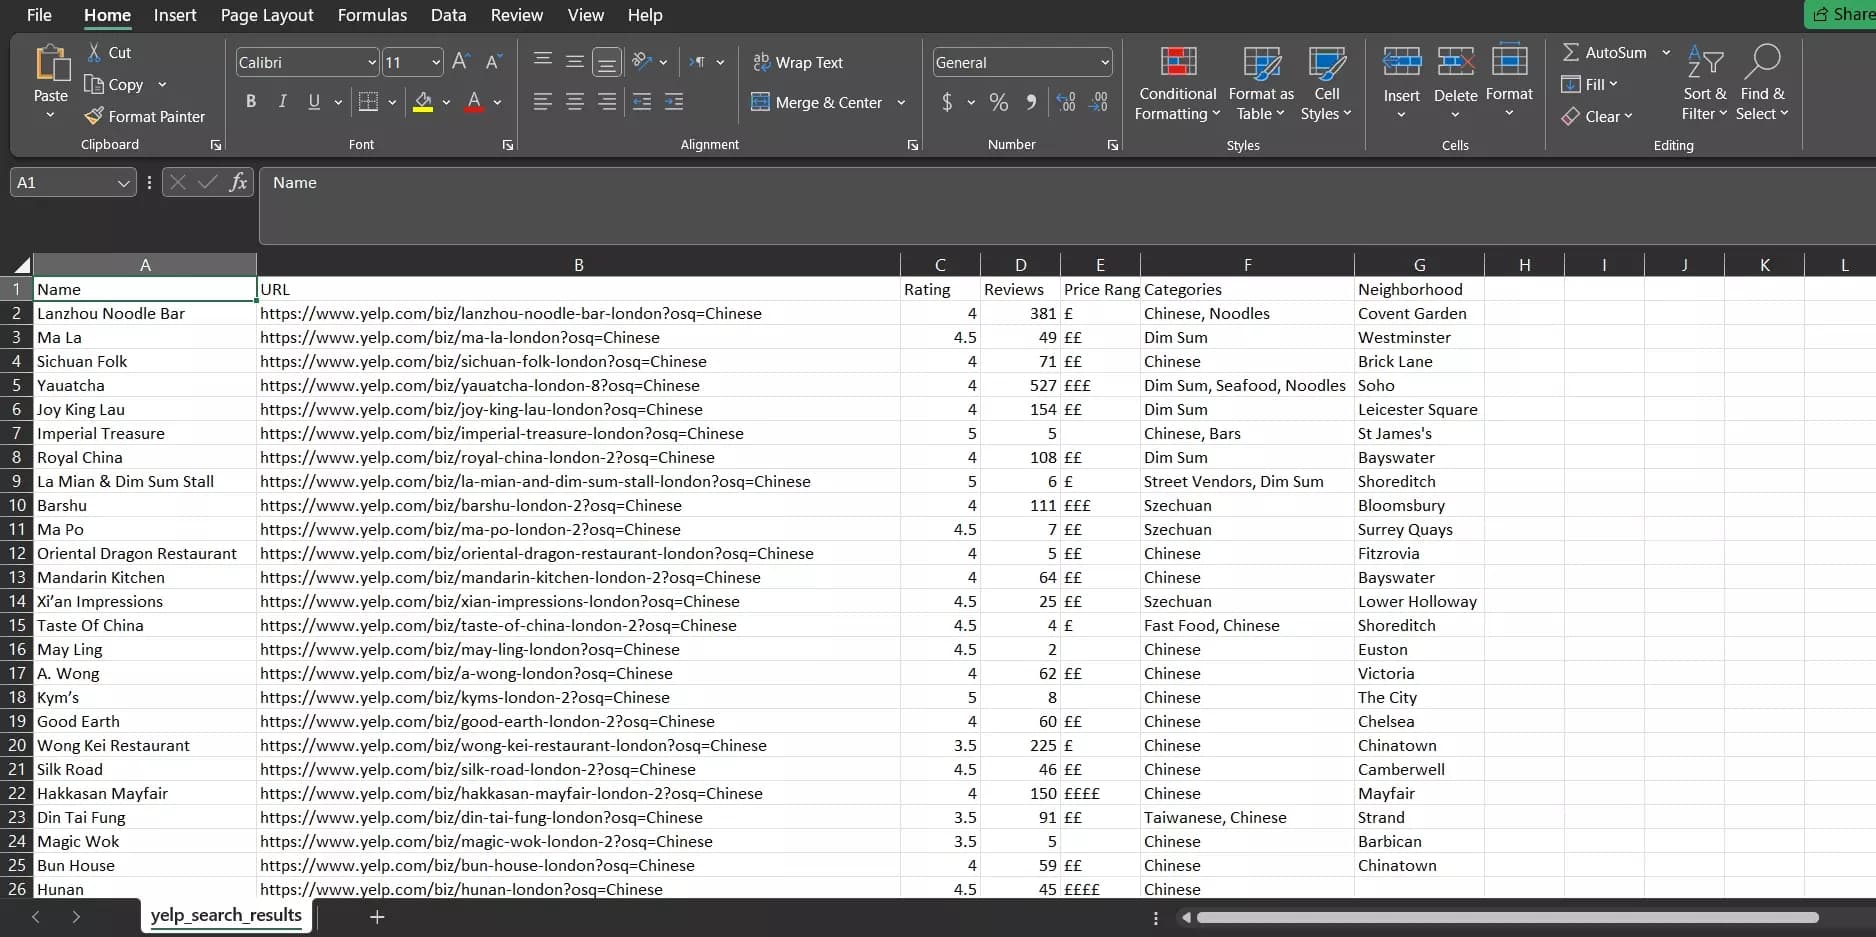This screenshot has height=937, width=1876.
Task: Switch to the Formulas tab
Action: pyautogui.click(x=372, y=15)
